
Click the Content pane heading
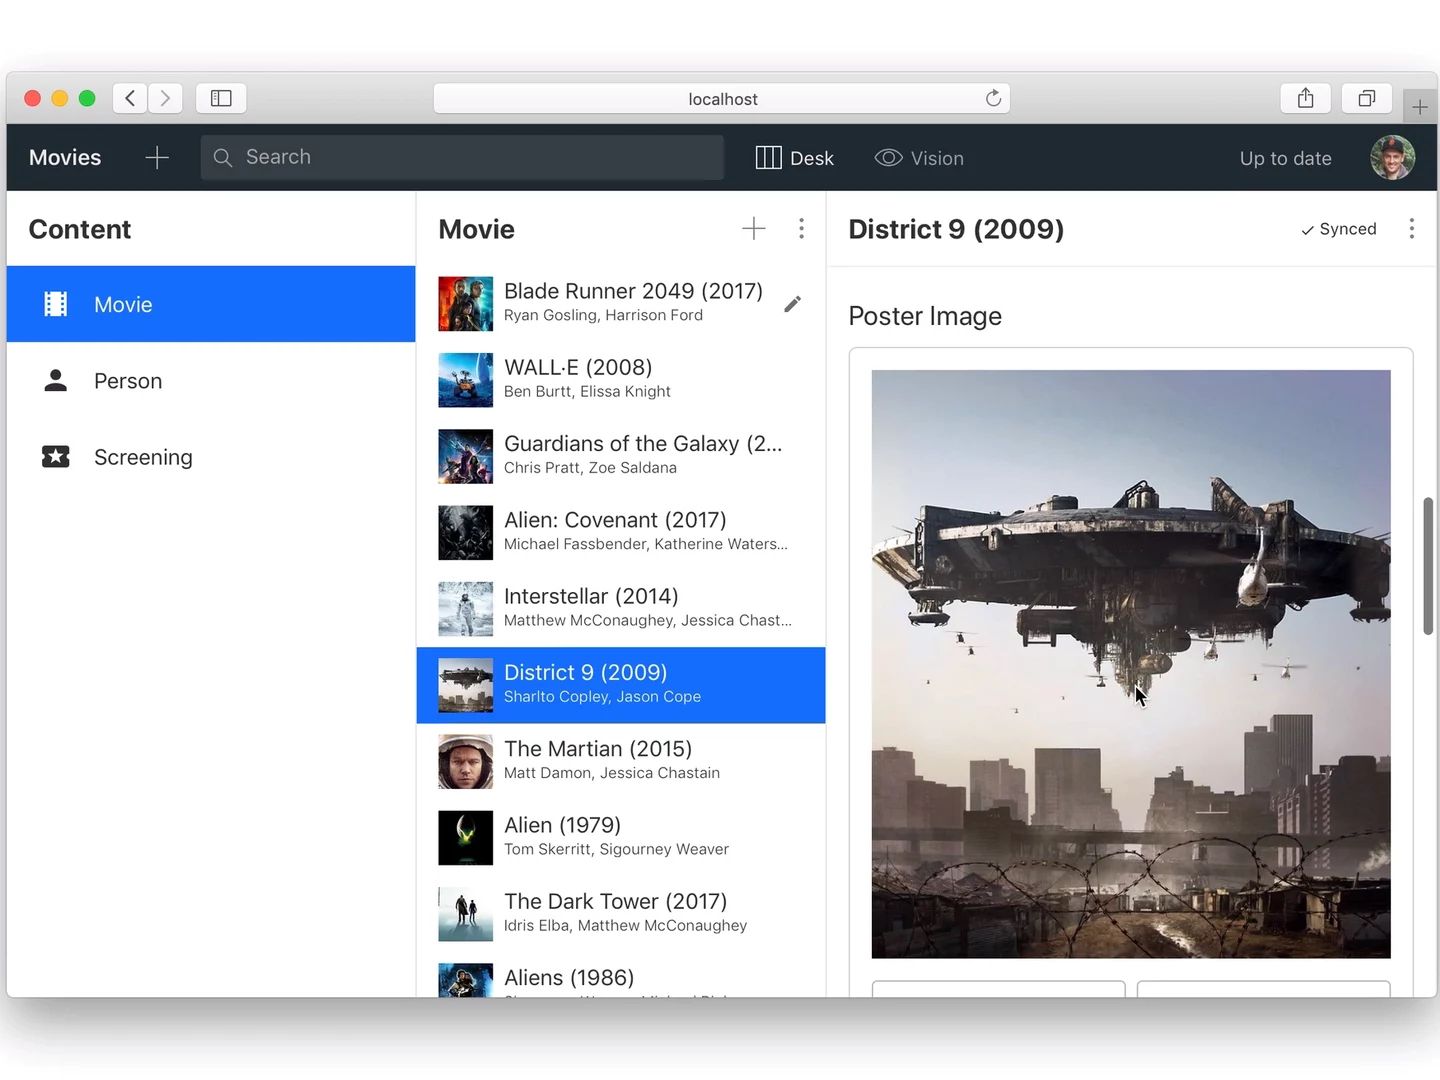tap(80, 229)
